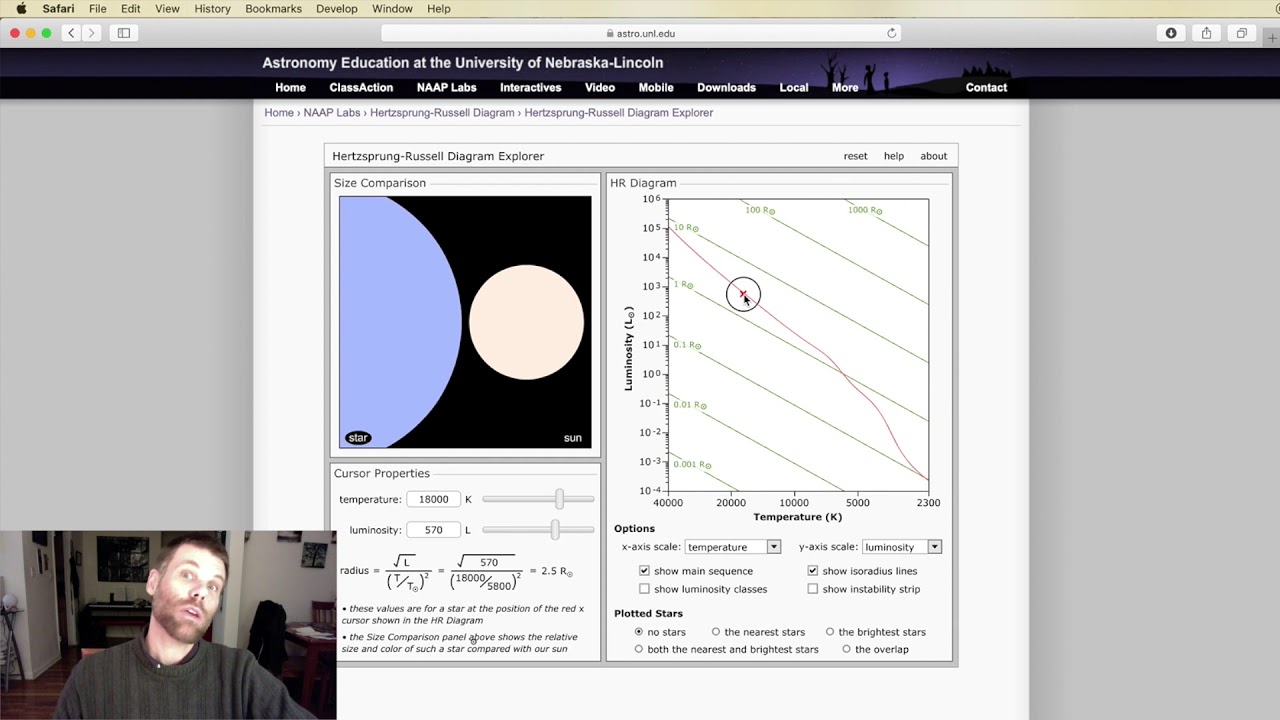Screen dimensions: 1280x720
Task: Open the More nav item
Action: pyautogui.click(x=845, y=88)
